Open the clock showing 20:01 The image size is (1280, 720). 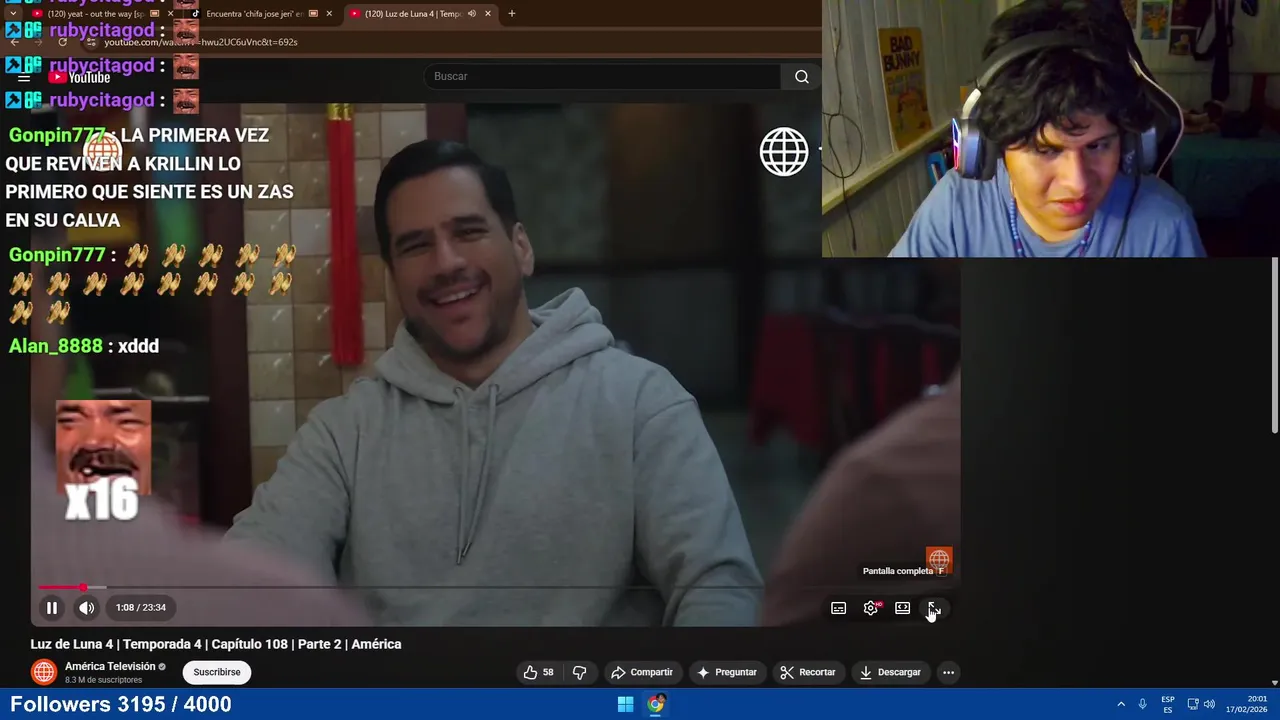click(1246, 704)
